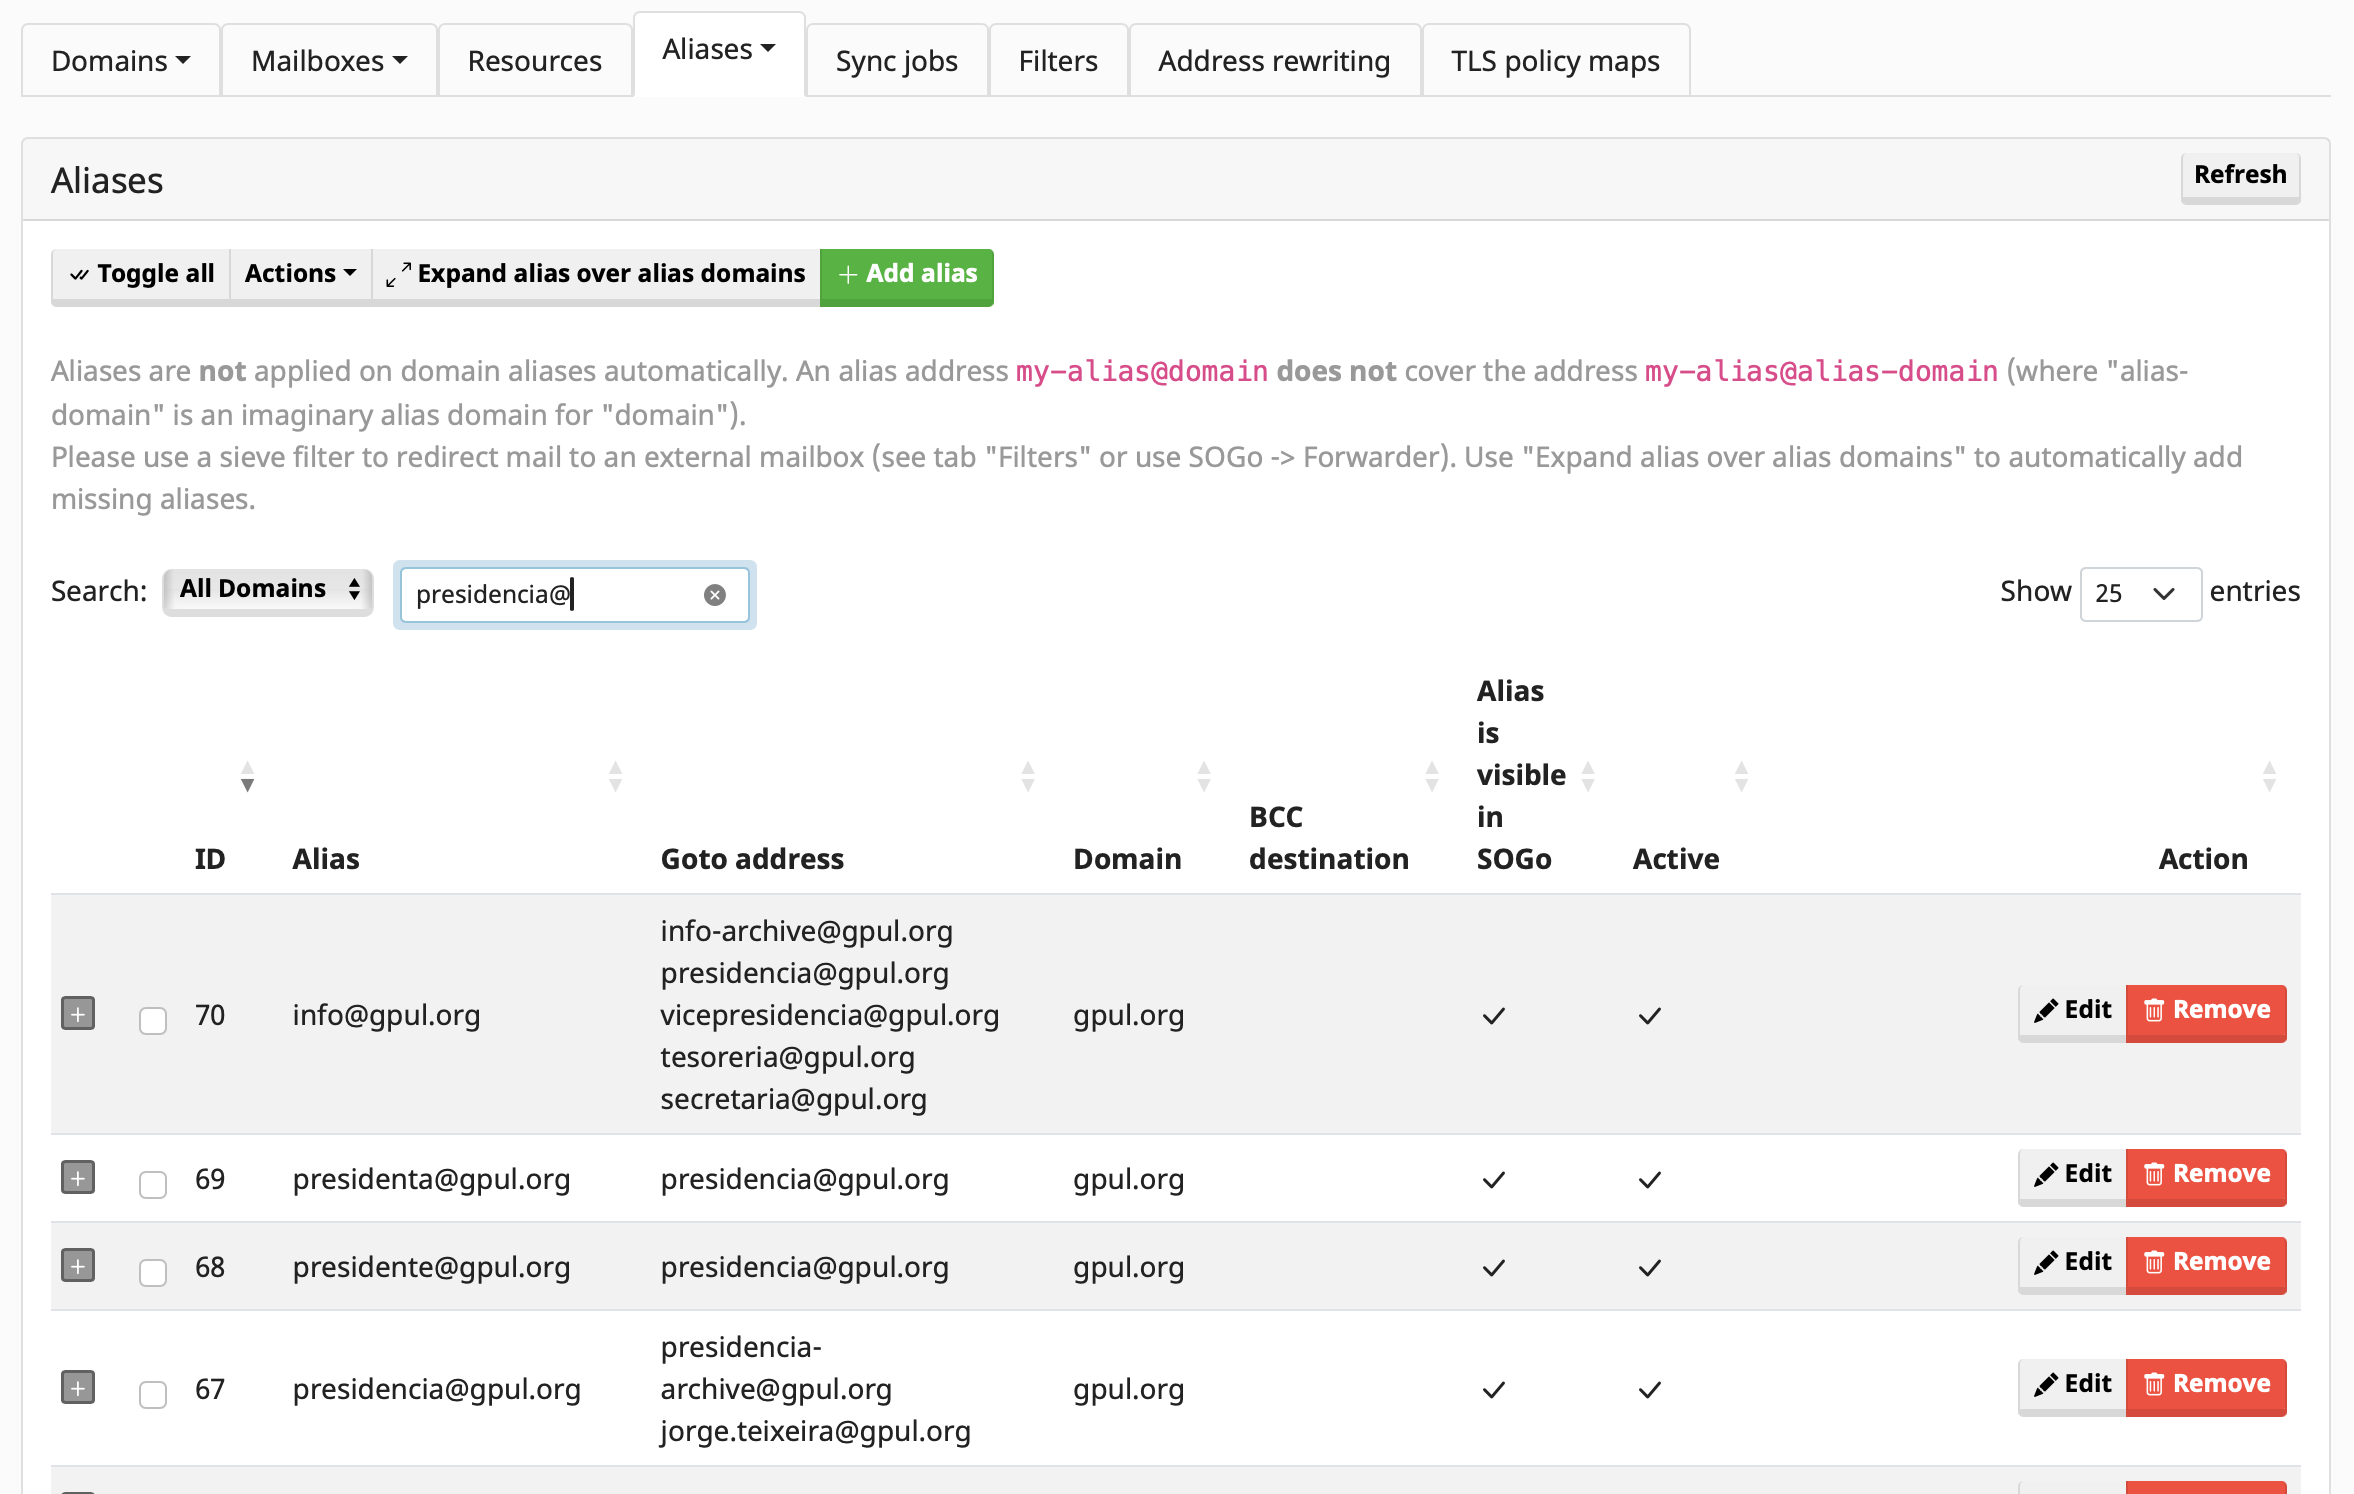Sort table by Action column arrows
2354x1494 pixels.
2269,776
